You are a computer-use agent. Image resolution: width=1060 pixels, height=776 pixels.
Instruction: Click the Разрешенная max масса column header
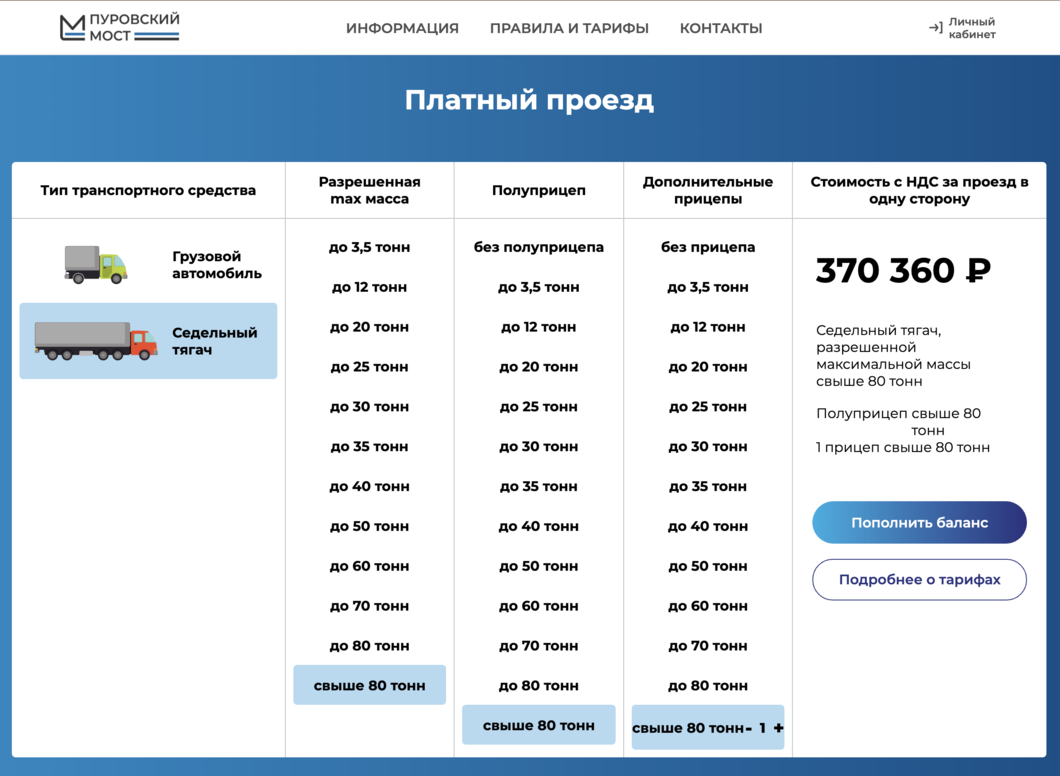(369, 190)
